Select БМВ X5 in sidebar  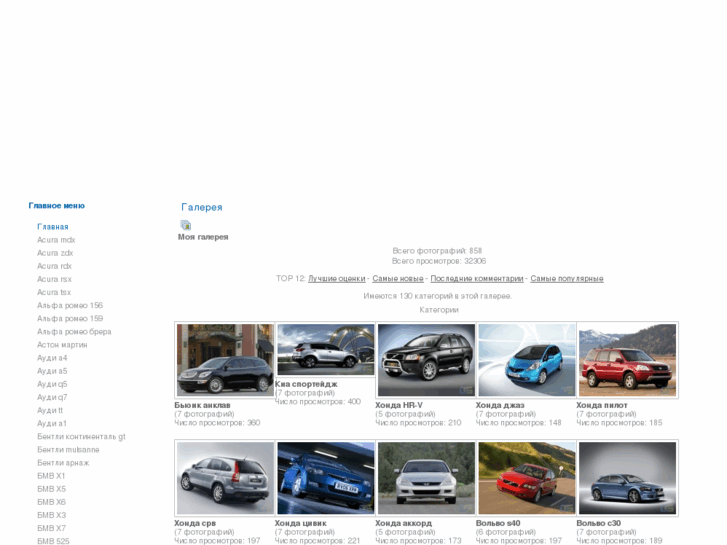[x=51, y=489]
